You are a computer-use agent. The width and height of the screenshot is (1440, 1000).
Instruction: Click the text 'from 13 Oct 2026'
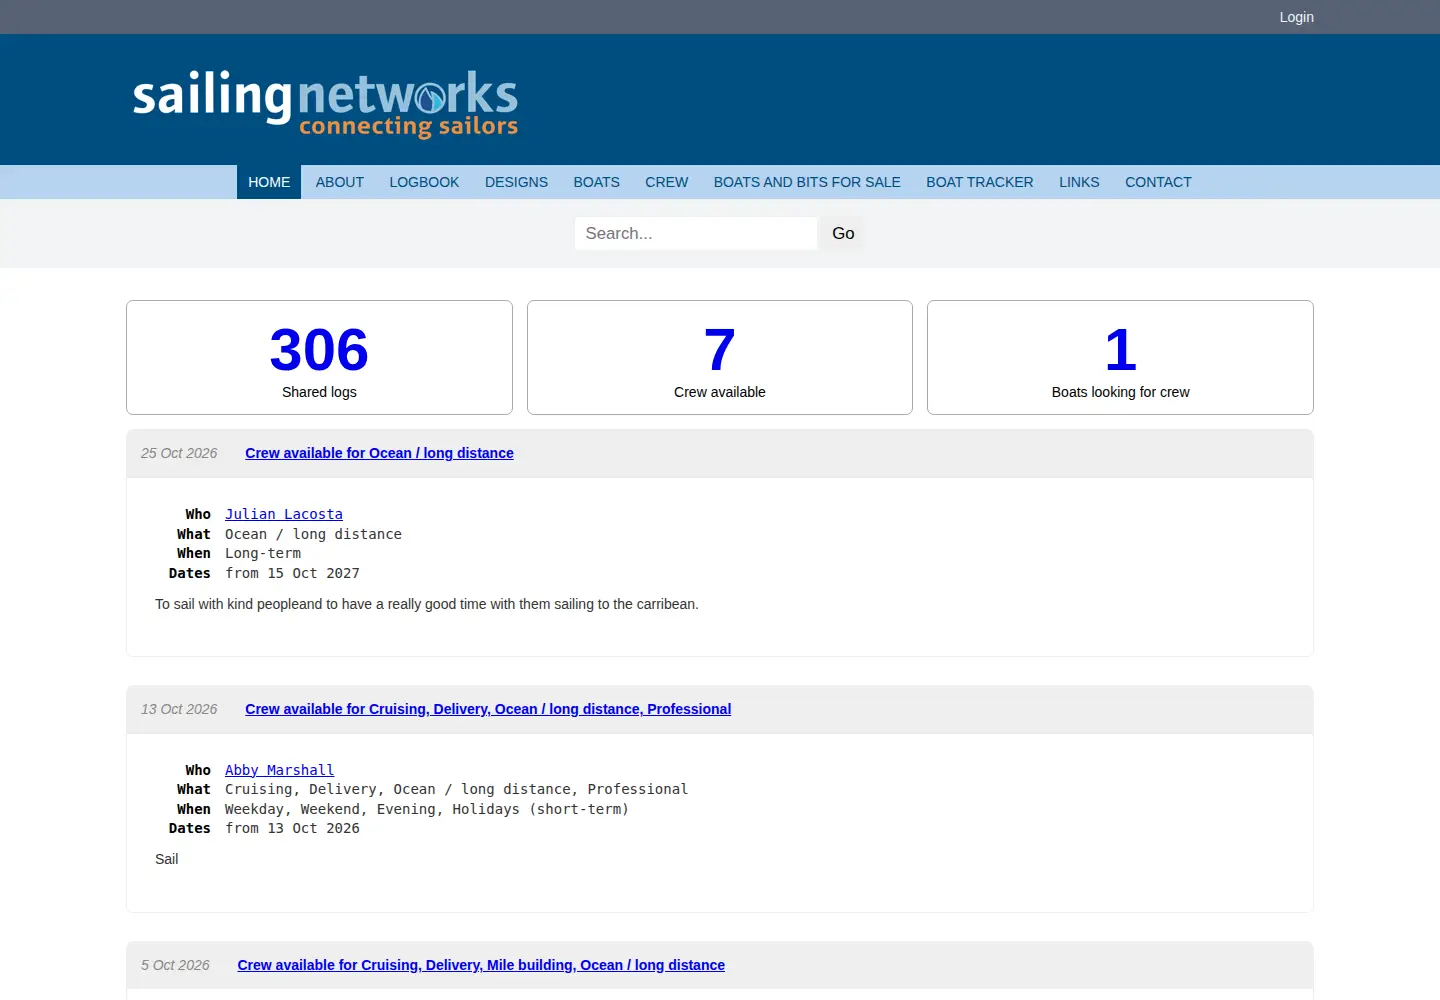[292, 828]
